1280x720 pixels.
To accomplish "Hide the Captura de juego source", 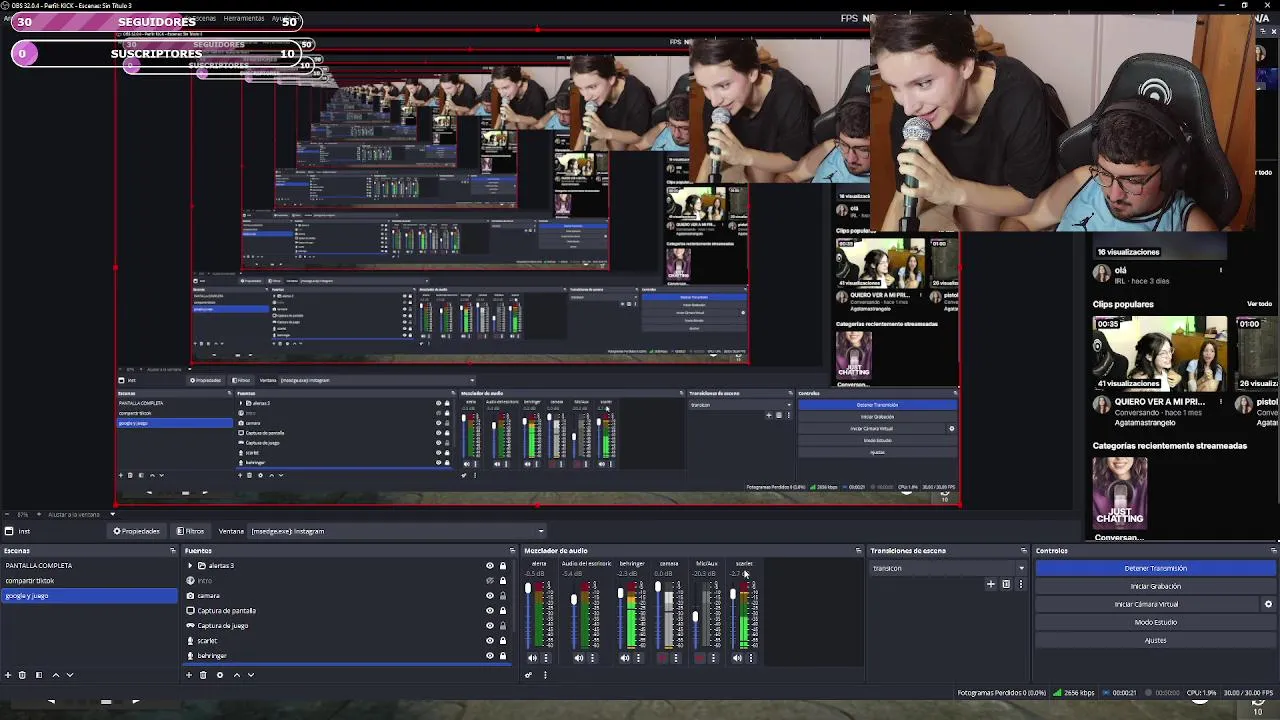I will pos(490,626).
